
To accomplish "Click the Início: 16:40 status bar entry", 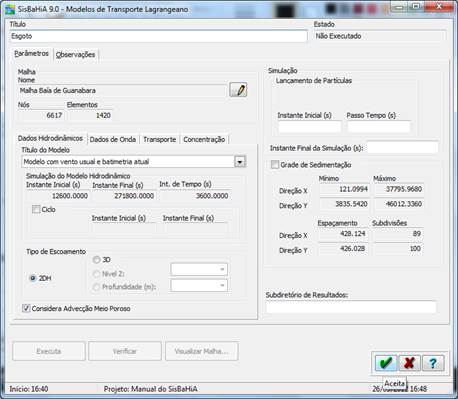I will 29,389.
